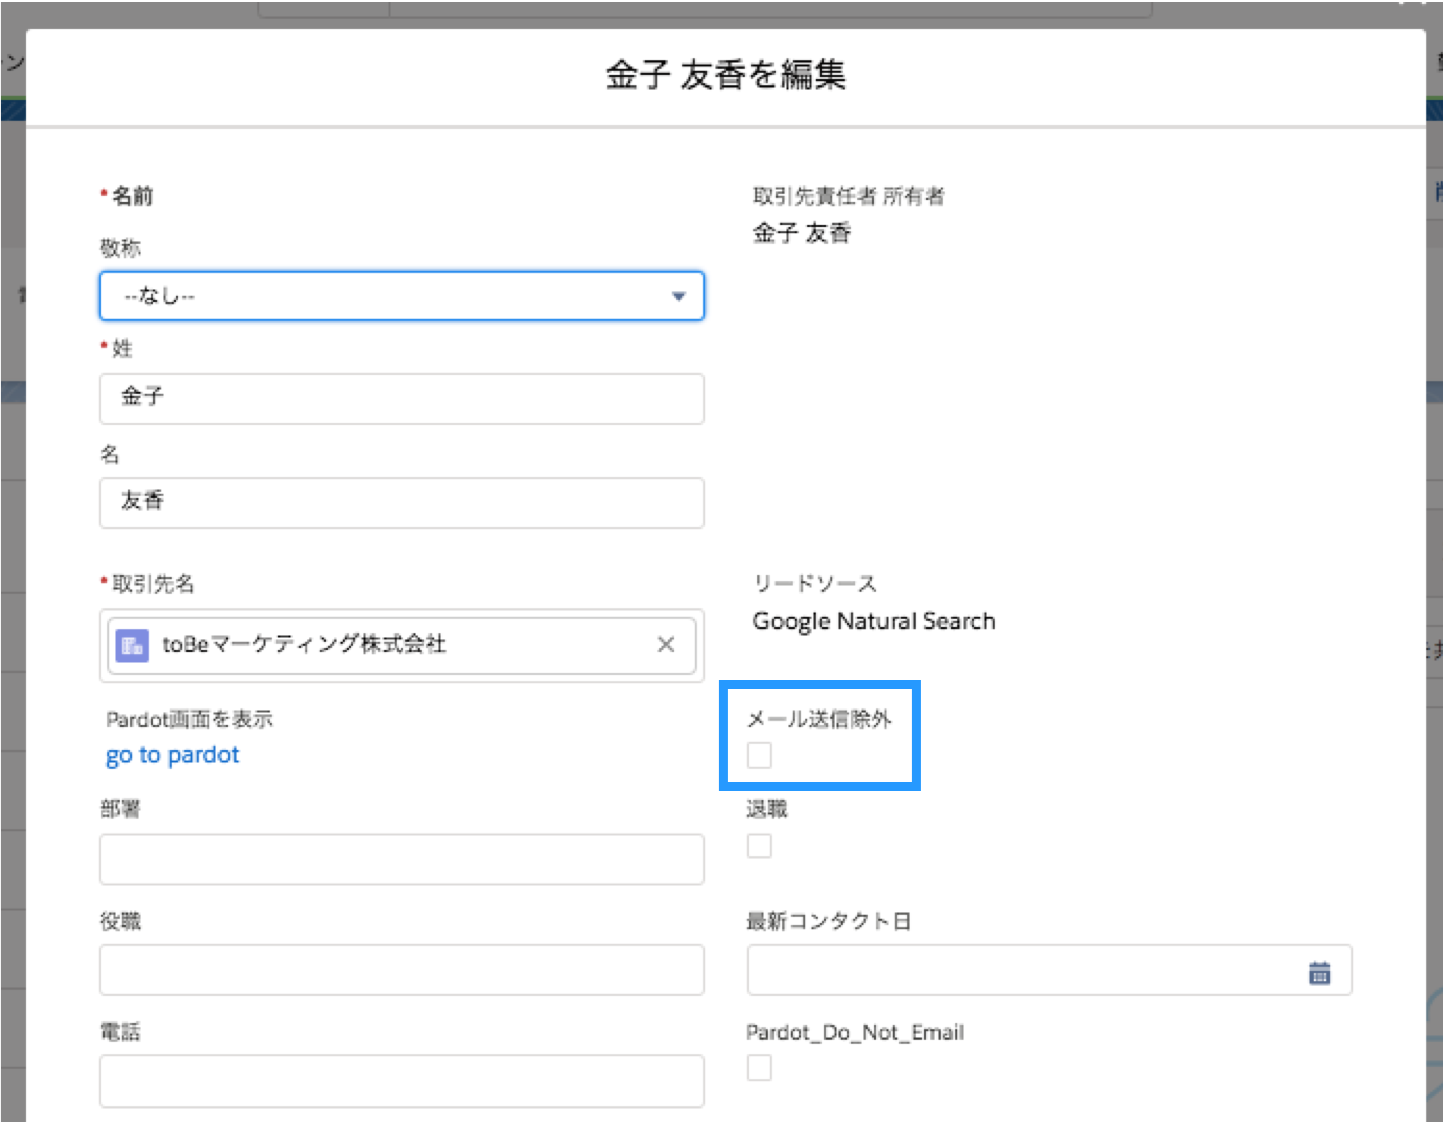Viewport: 1443px width, 1122px height.
Task: Click the 取引先責任者 所有者 name 金子 友香
Action: [802, 233]
